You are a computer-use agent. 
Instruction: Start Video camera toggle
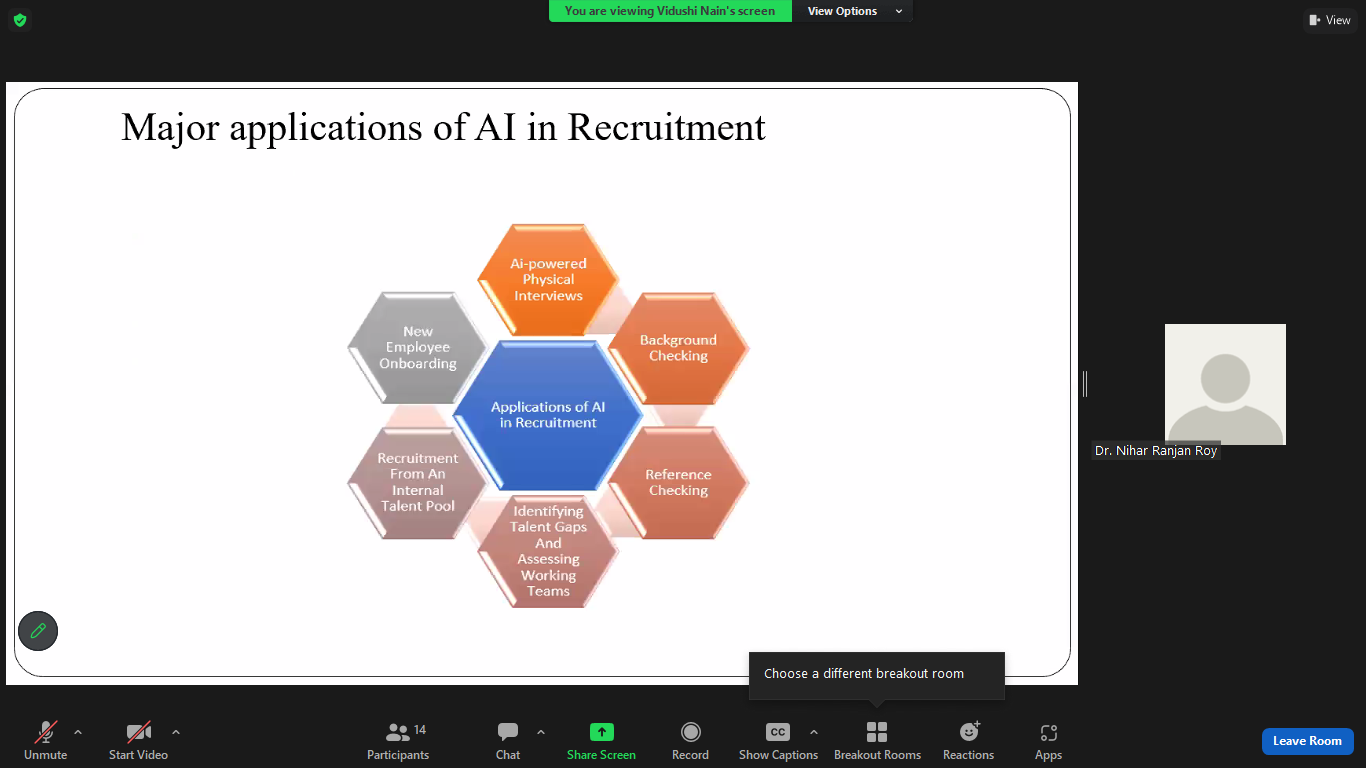coord(138,740)
